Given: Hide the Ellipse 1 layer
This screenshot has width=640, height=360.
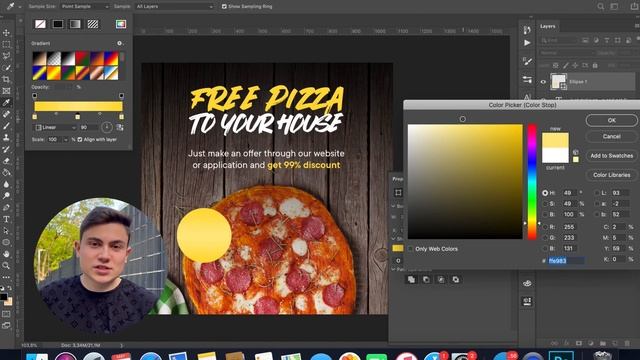Looking at the screenshot, I should (543, 82).
